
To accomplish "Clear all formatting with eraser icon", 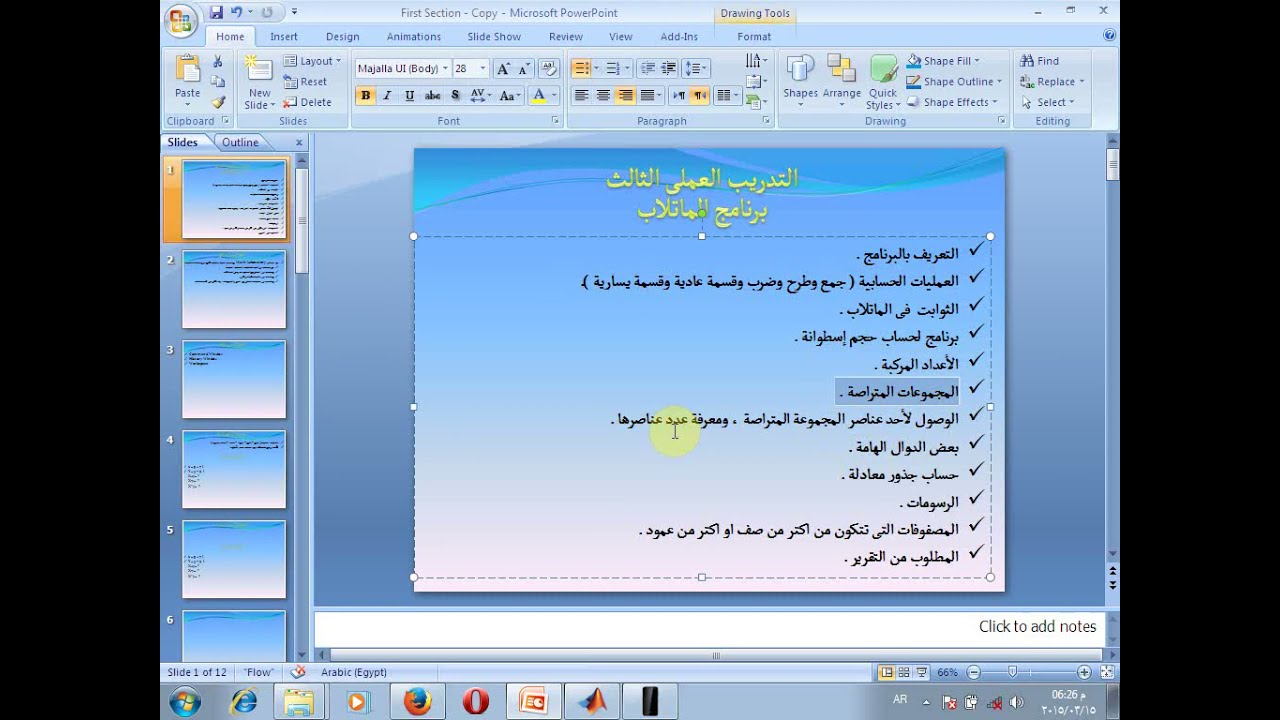I will pyautogui.click(x=548, y=68).
